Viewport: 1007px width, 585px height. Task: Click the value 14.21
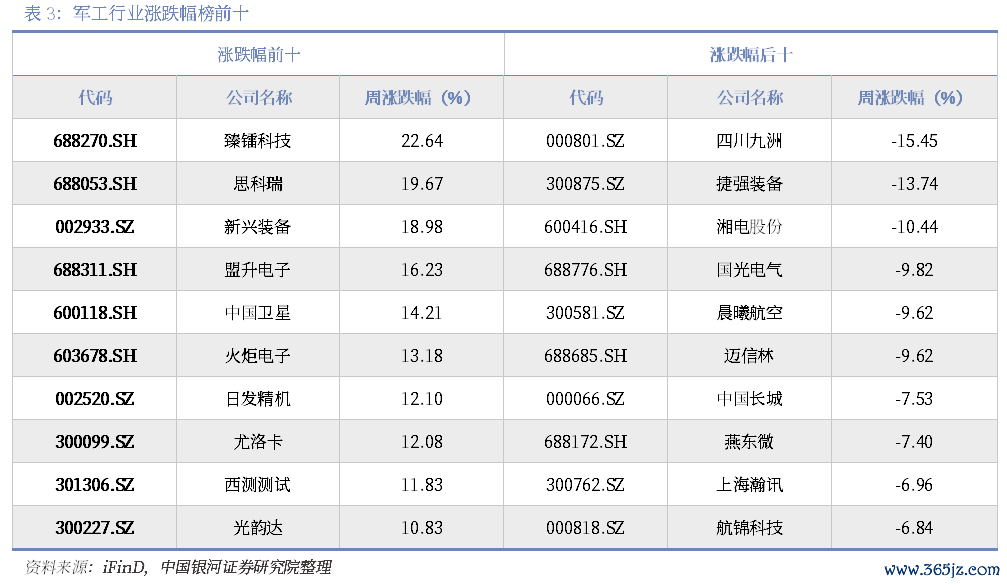pyautogui.click(x=422, y=313)
